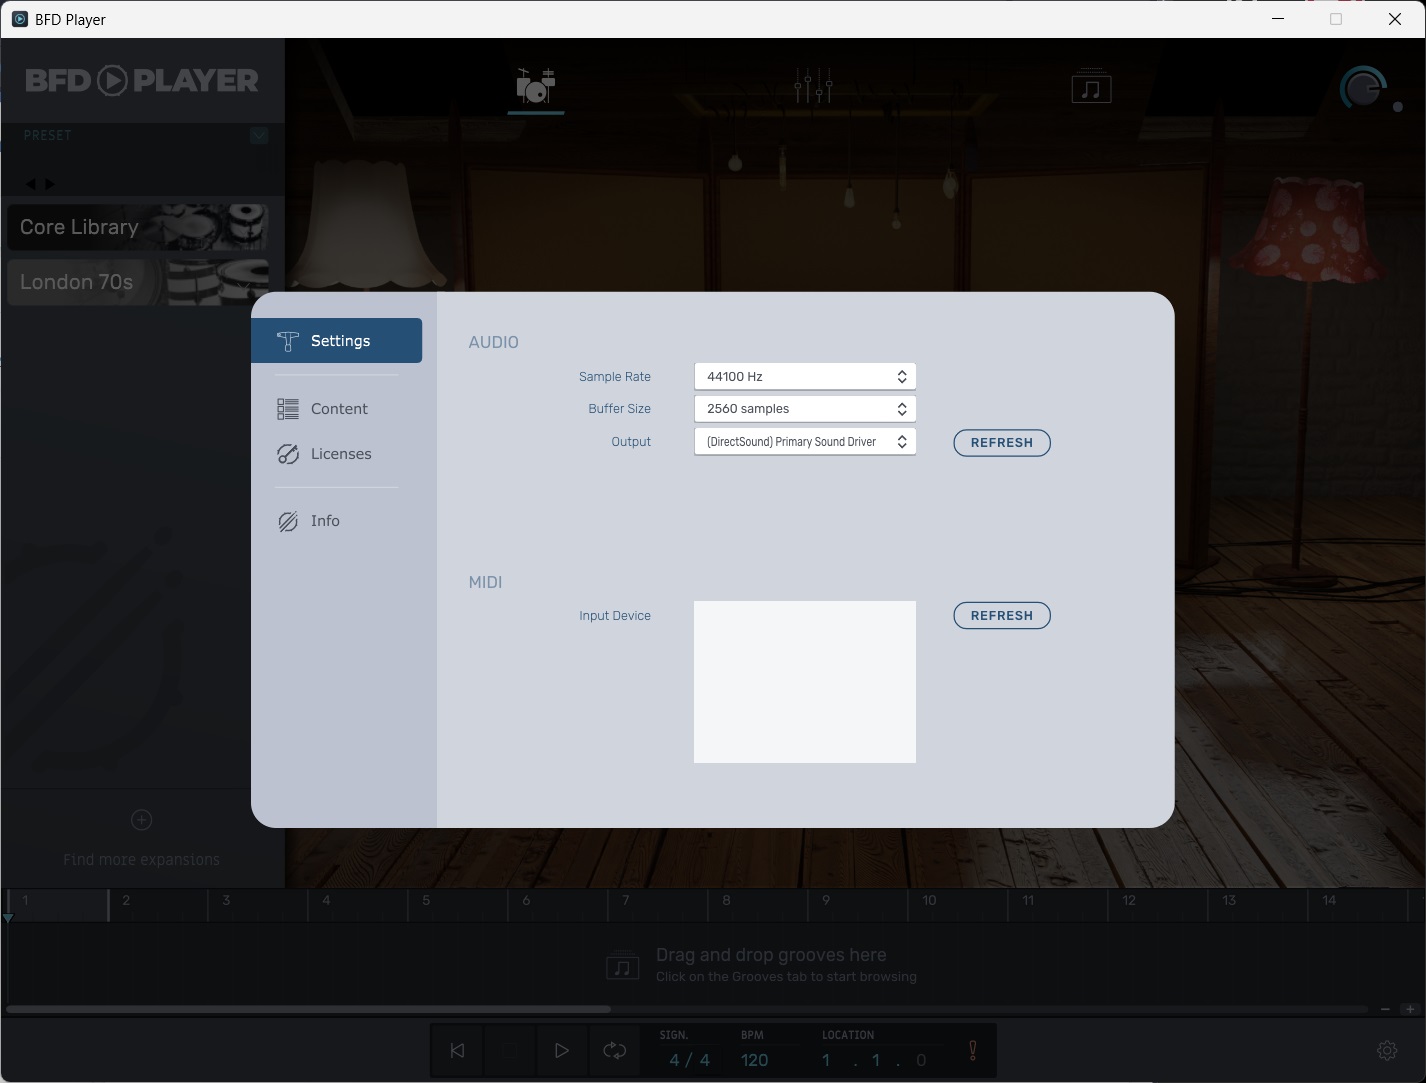Click the plus icon above Find more expansions
1426x1083 pixels.
tap(141, 820)
